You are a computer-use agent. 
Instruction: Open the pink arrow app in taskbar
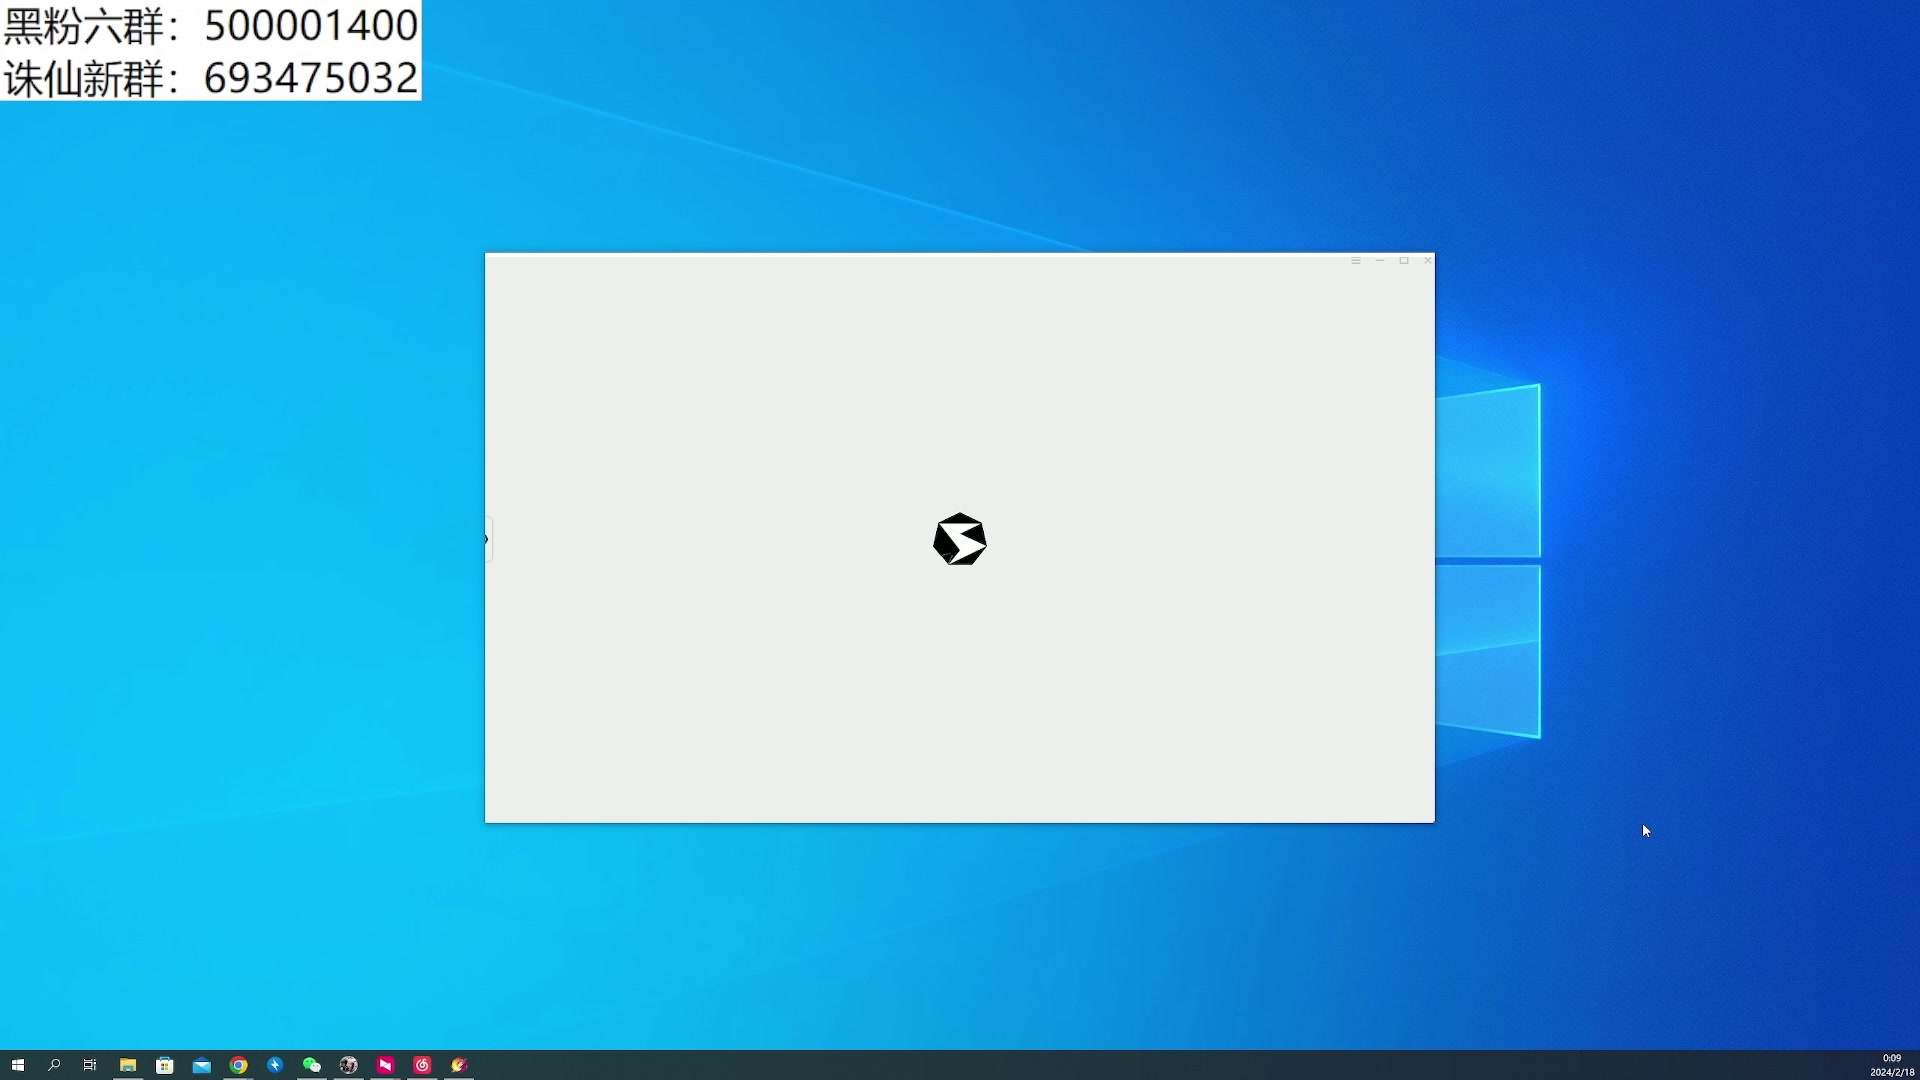point(385,1065)
